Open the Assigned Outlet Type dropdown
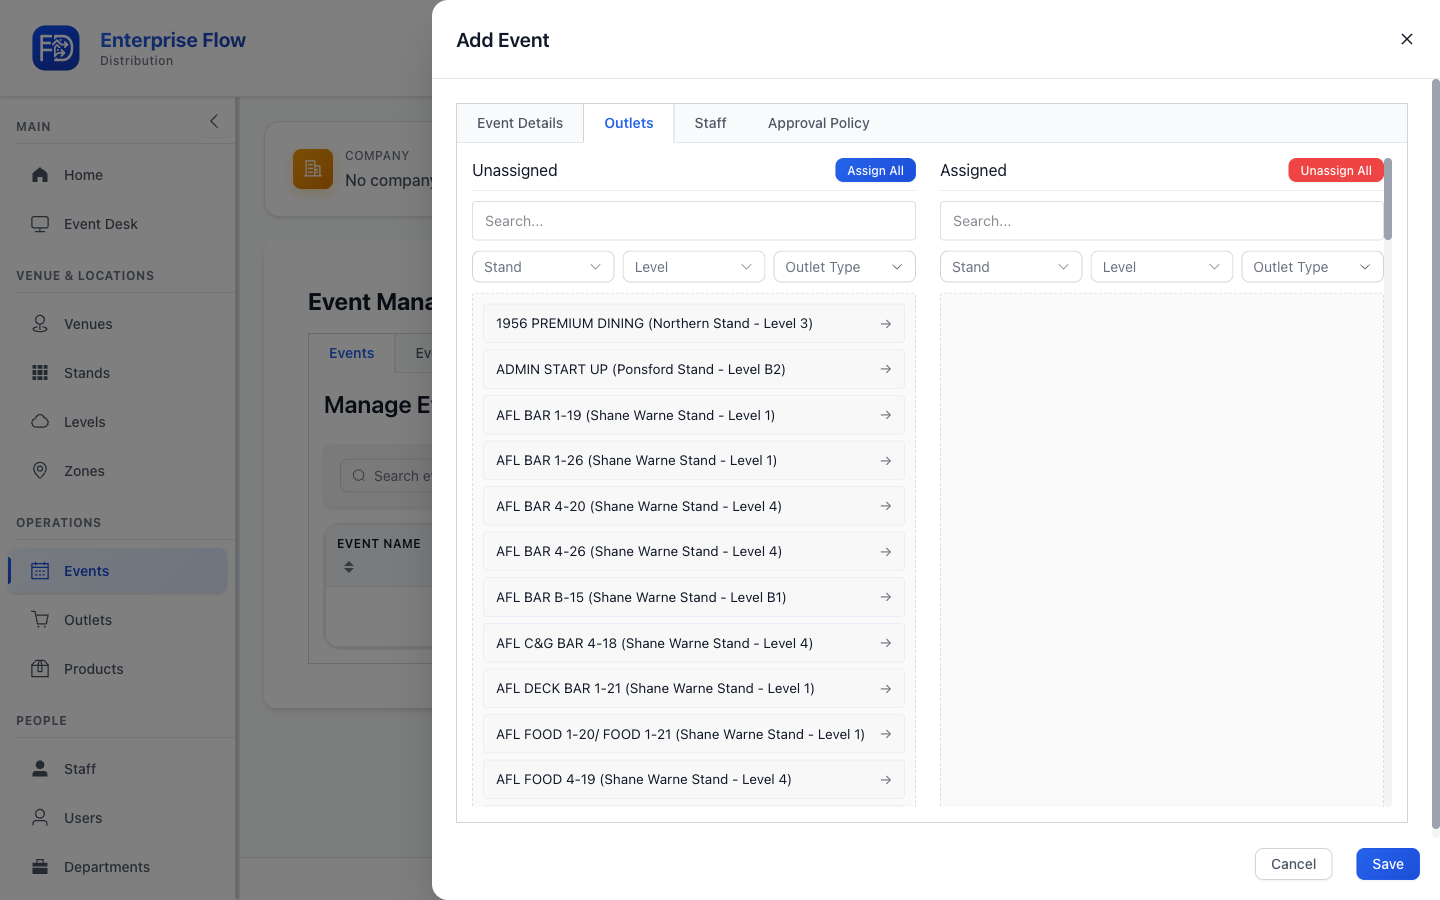This screenshot has width=1440, height=900. pyautogui.click(x=1312, y=267)
